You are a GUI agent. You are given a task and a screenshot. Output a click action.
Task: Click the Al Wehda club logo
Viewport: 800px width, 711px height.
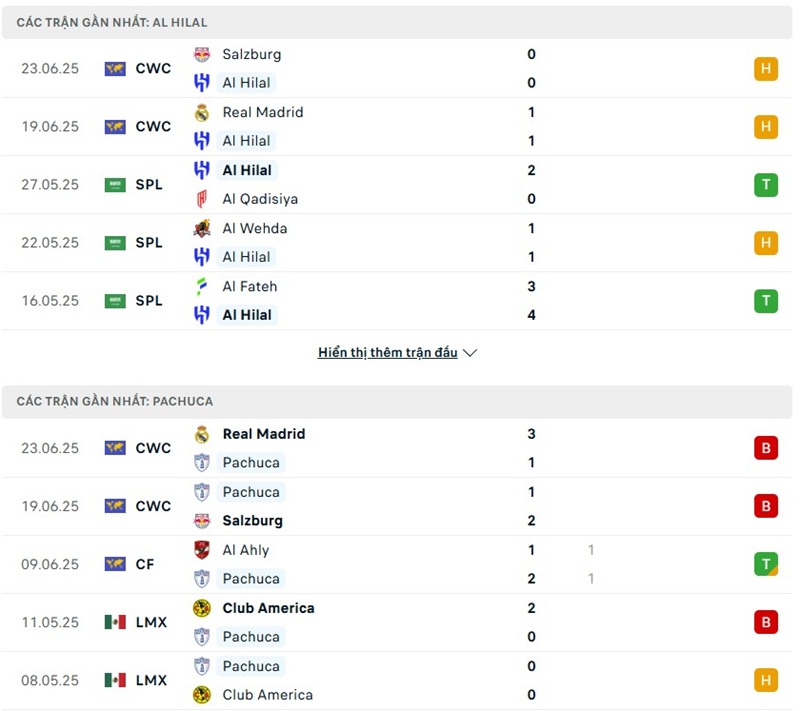(202, 228)
